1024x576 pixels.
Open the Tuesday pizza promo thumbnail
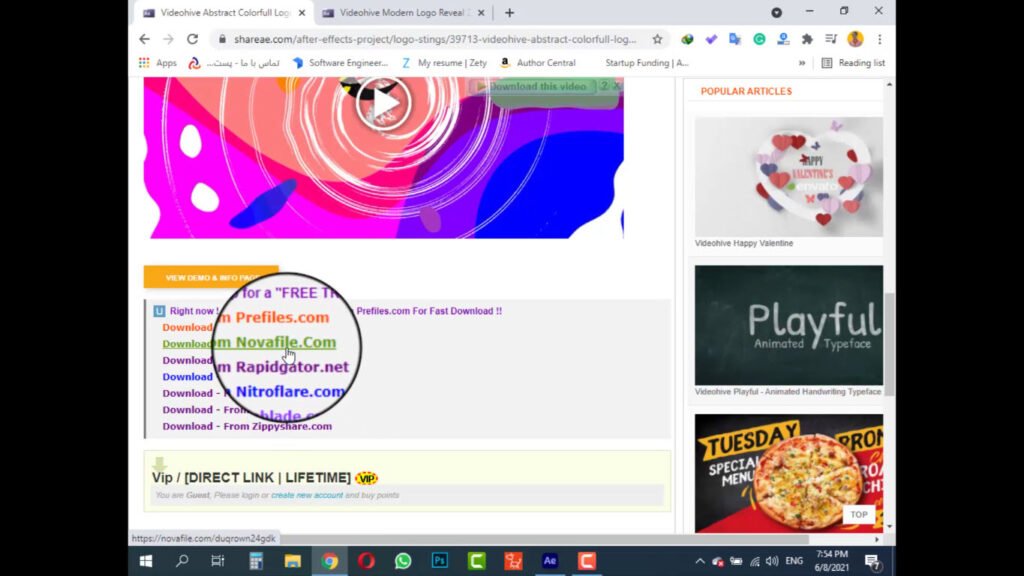tap(789, 473)
